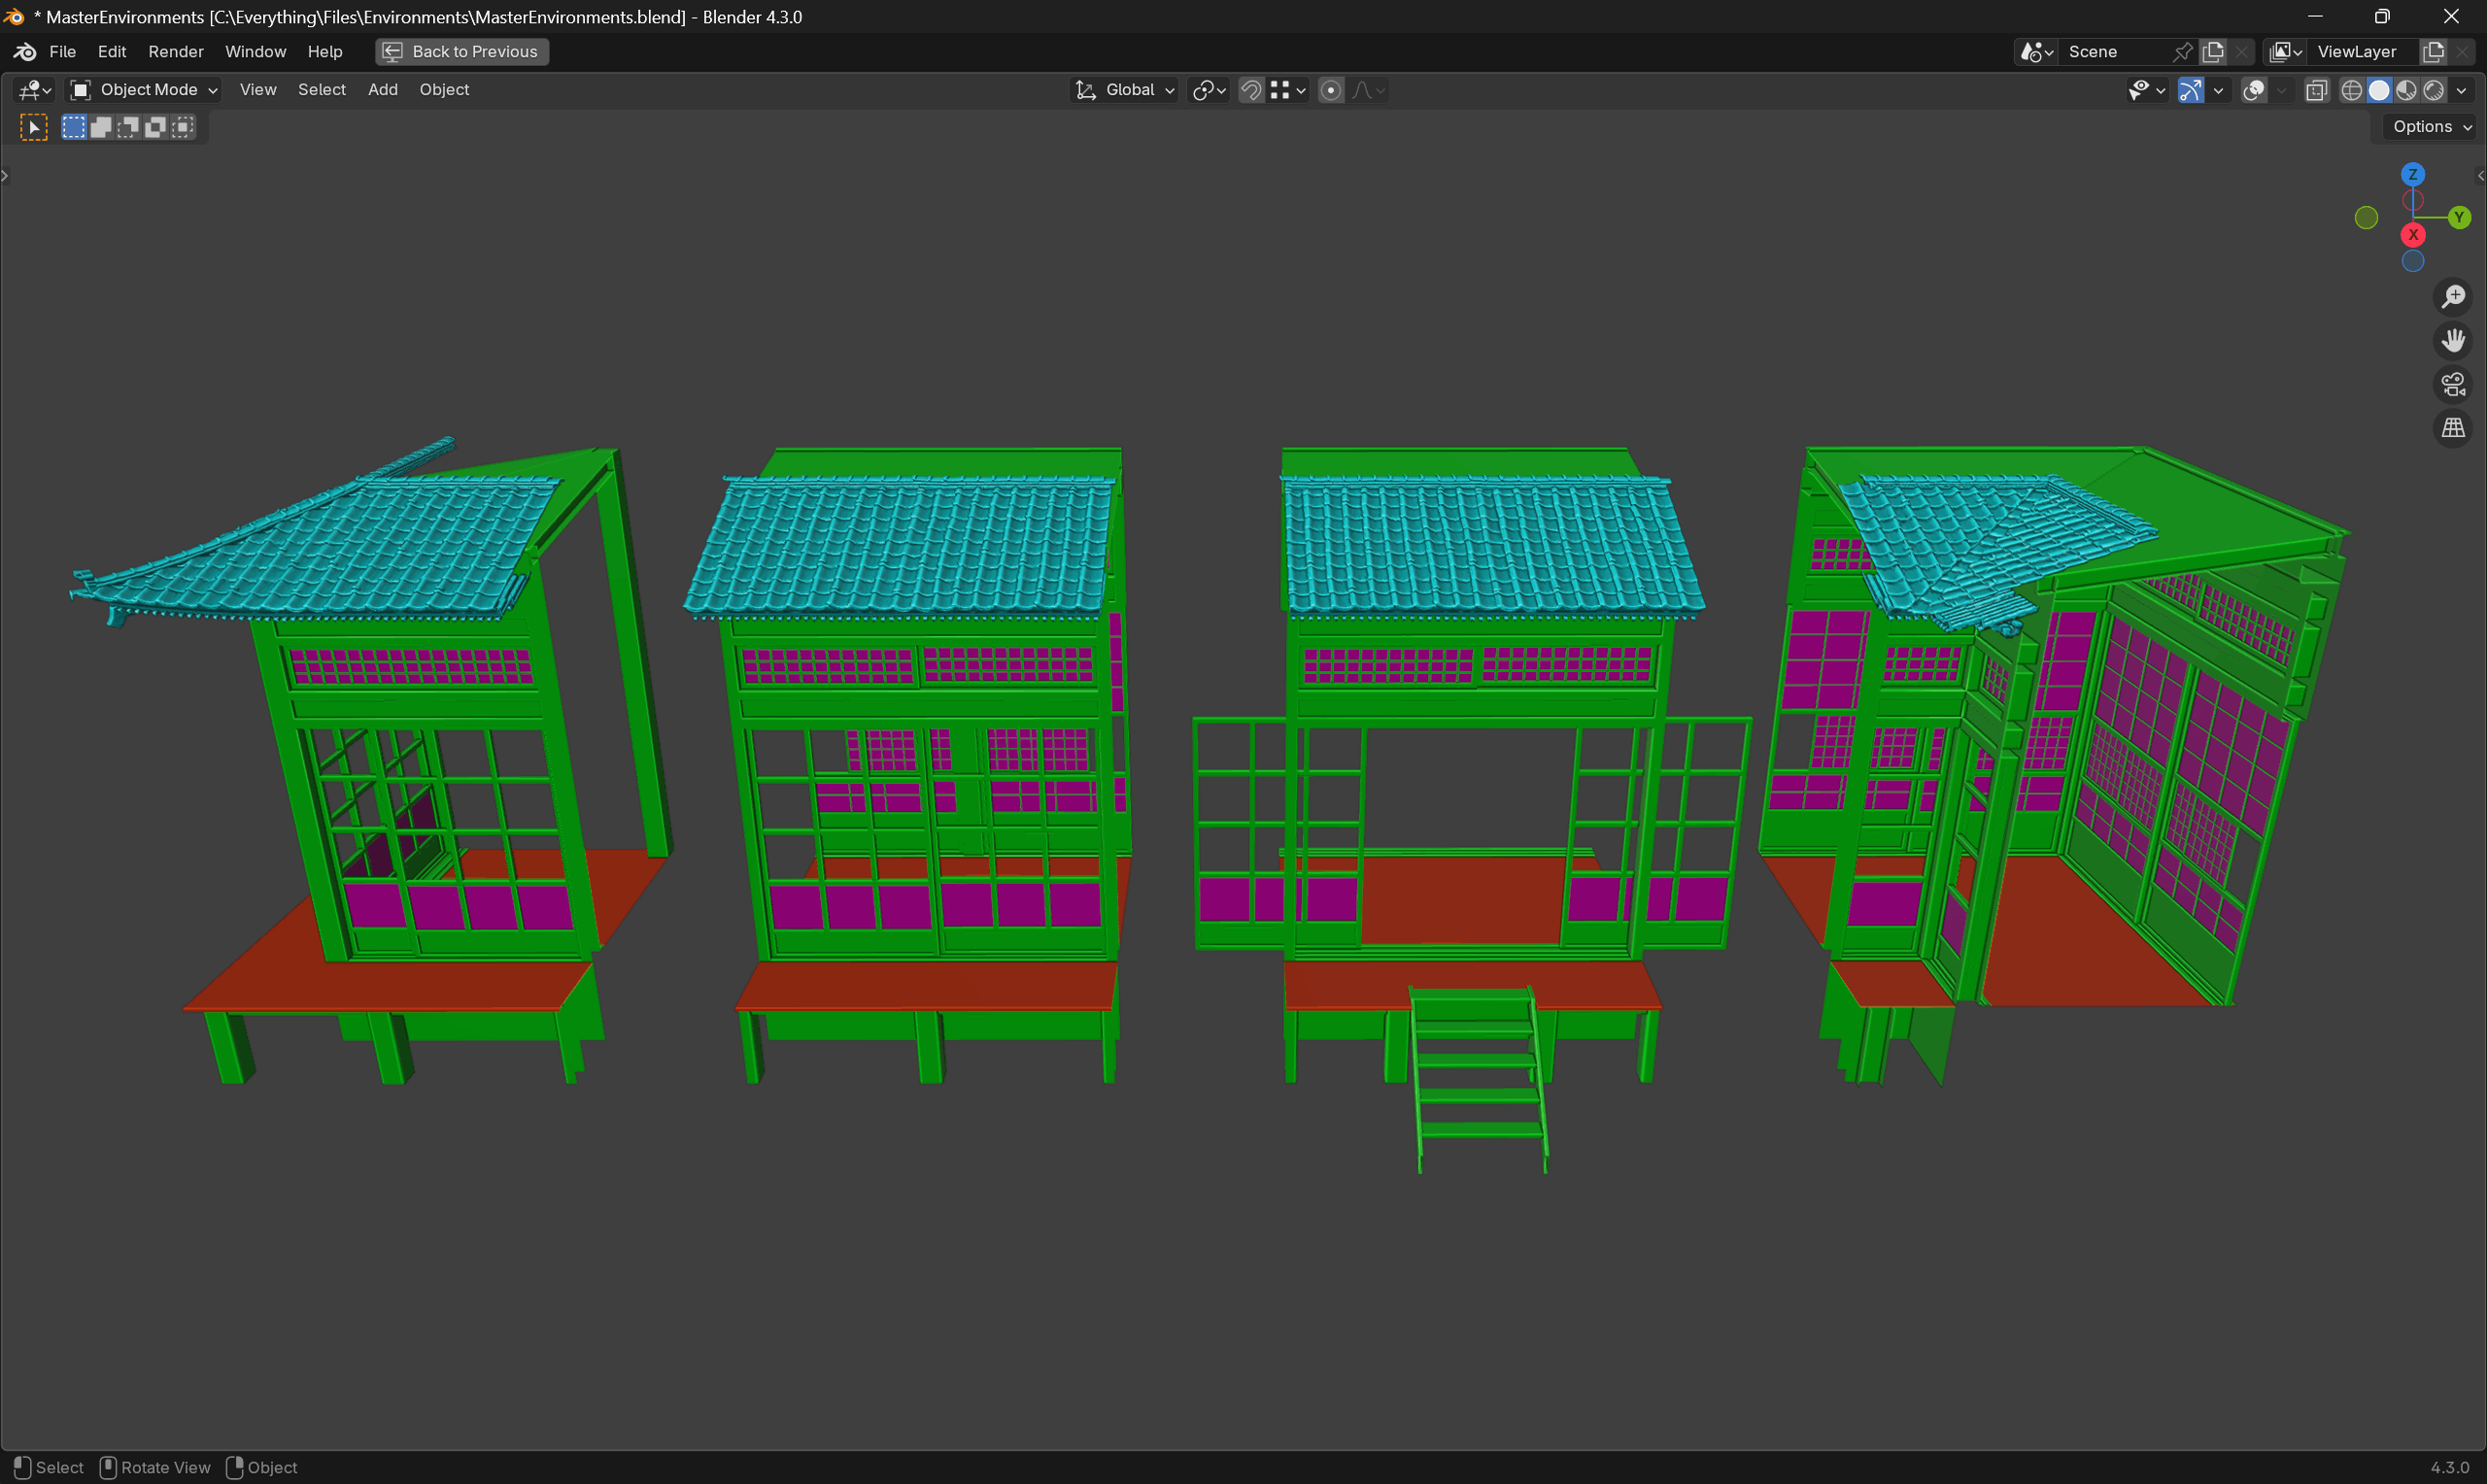Open the Add menu in viewport header
Image resolution: width=2487 pixels, height=1484 pixels.
[x=382, y=90]
